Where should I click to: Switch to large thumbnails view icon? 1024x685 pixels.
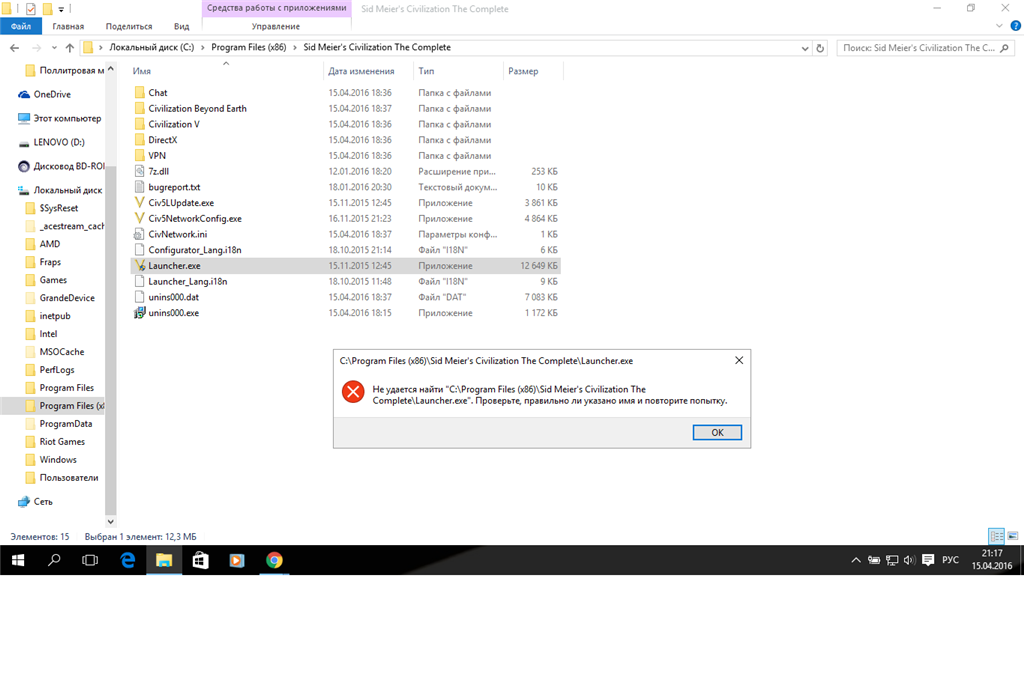pos(1013,536)
